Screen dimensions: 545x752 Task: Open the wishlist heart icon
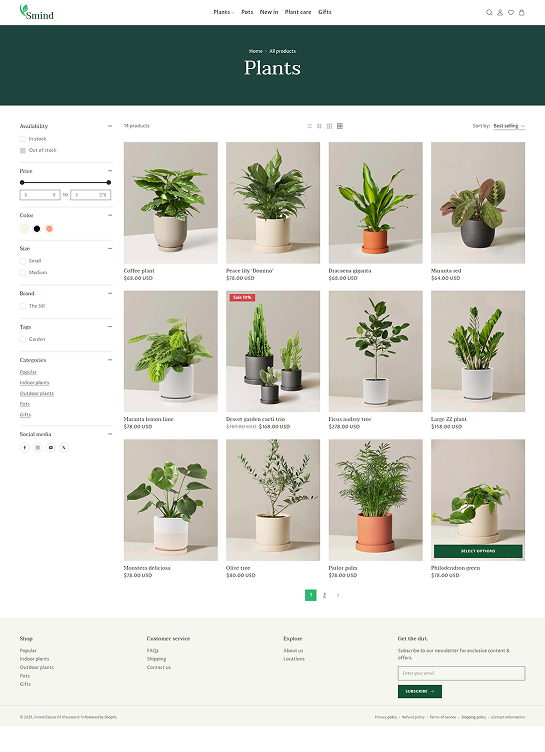[511, 12]
